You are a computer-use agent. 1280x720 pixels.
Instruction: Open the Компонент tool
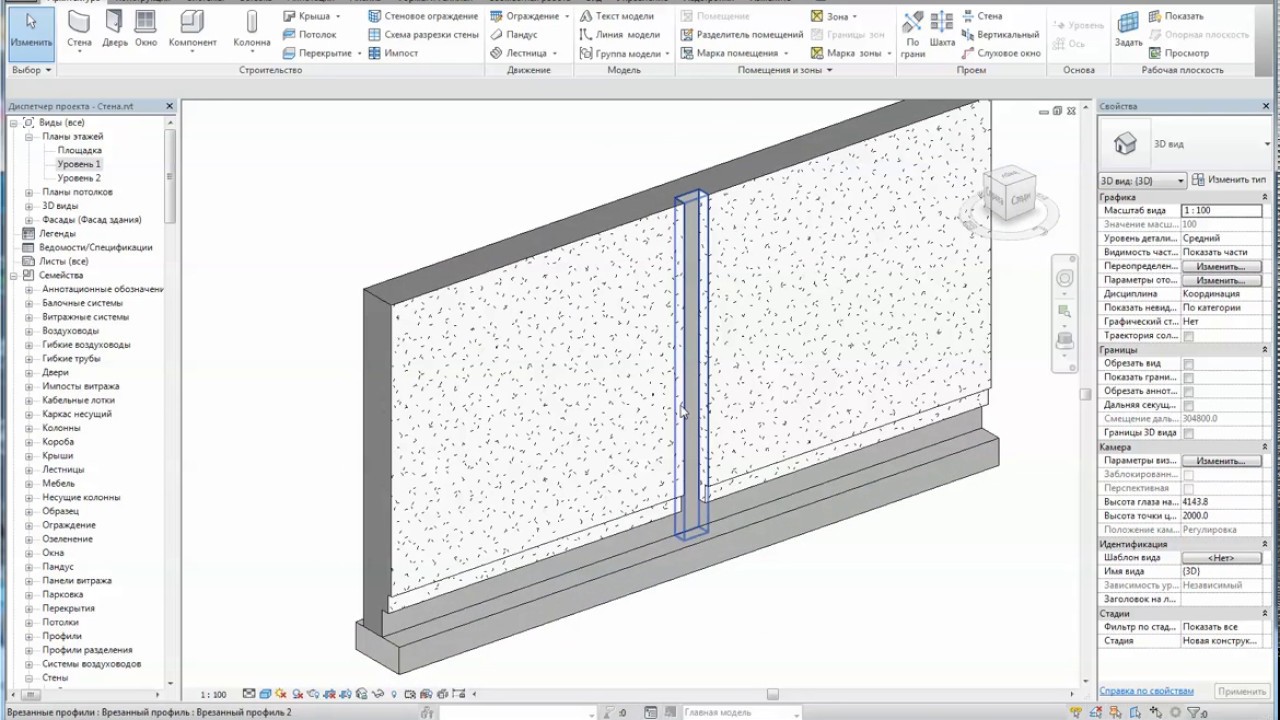point(192,32)
